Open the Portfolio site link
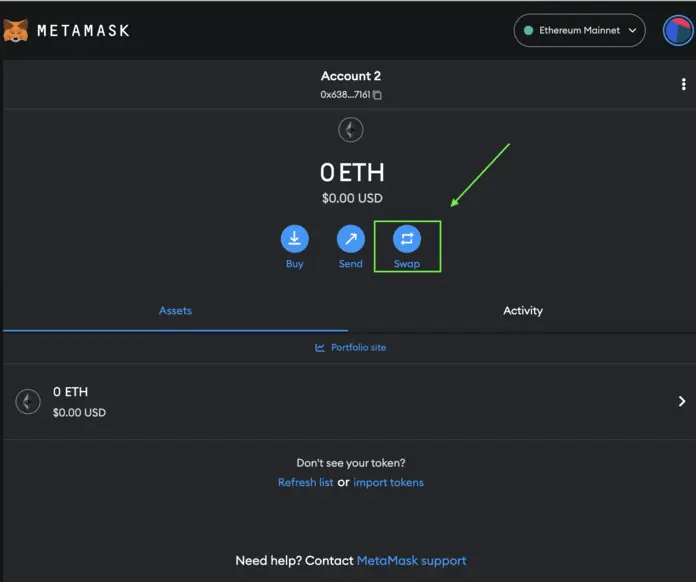Viewport: 696px width, 582px height. (351, 348)
